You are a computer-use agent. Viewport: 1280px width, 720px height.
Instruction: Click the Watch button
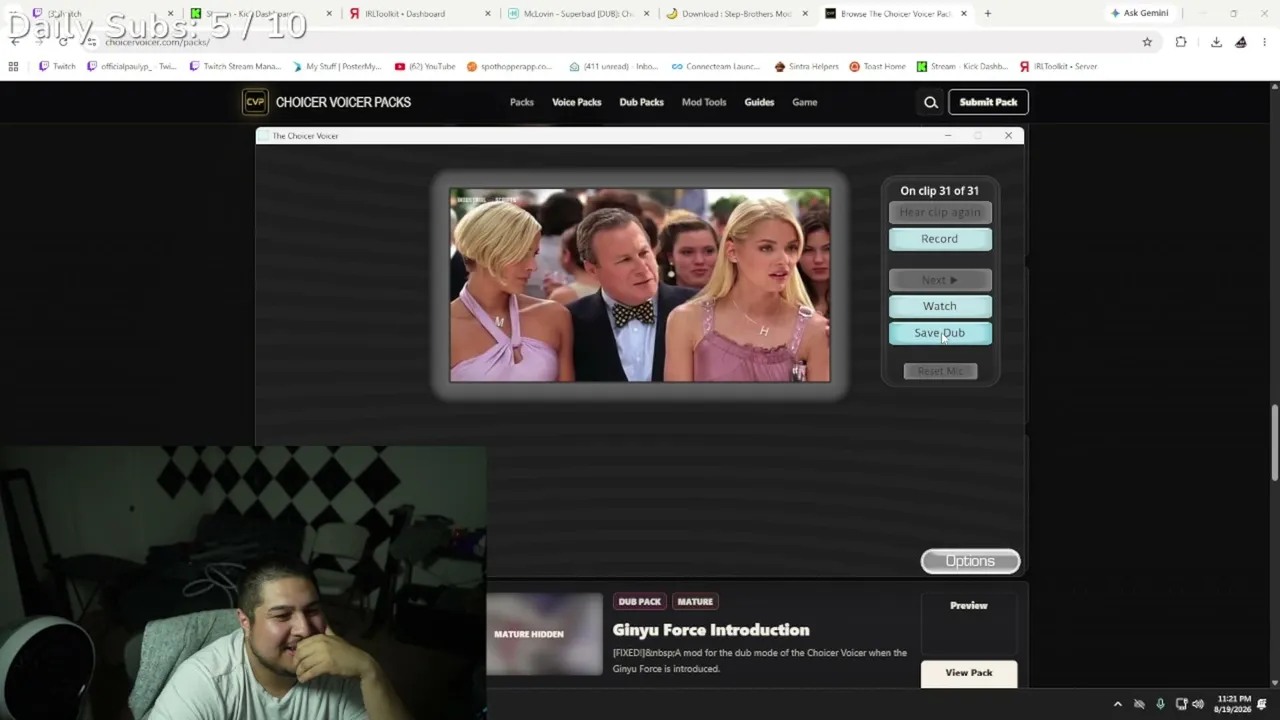point(940,306)
